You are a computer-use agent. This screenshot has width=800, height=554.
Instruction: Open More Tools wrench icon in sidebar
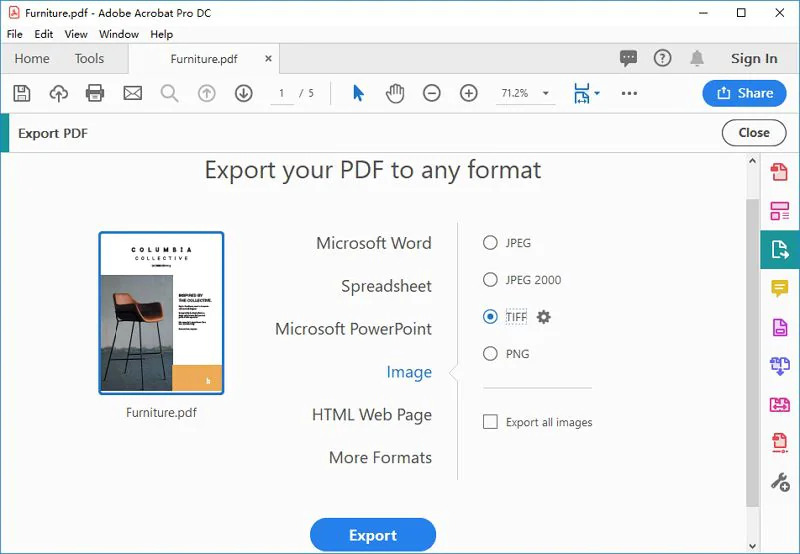[x=780, y=482]
